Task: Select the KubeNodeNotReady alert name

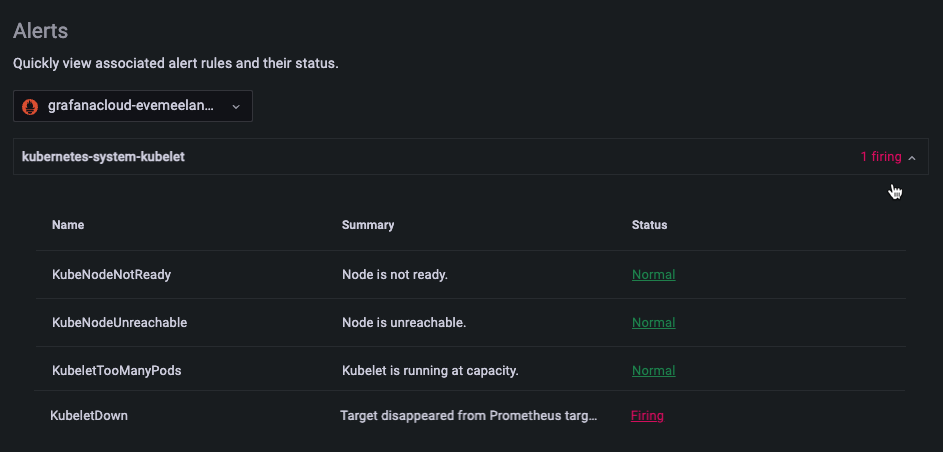Action: [x=112, y=275]
